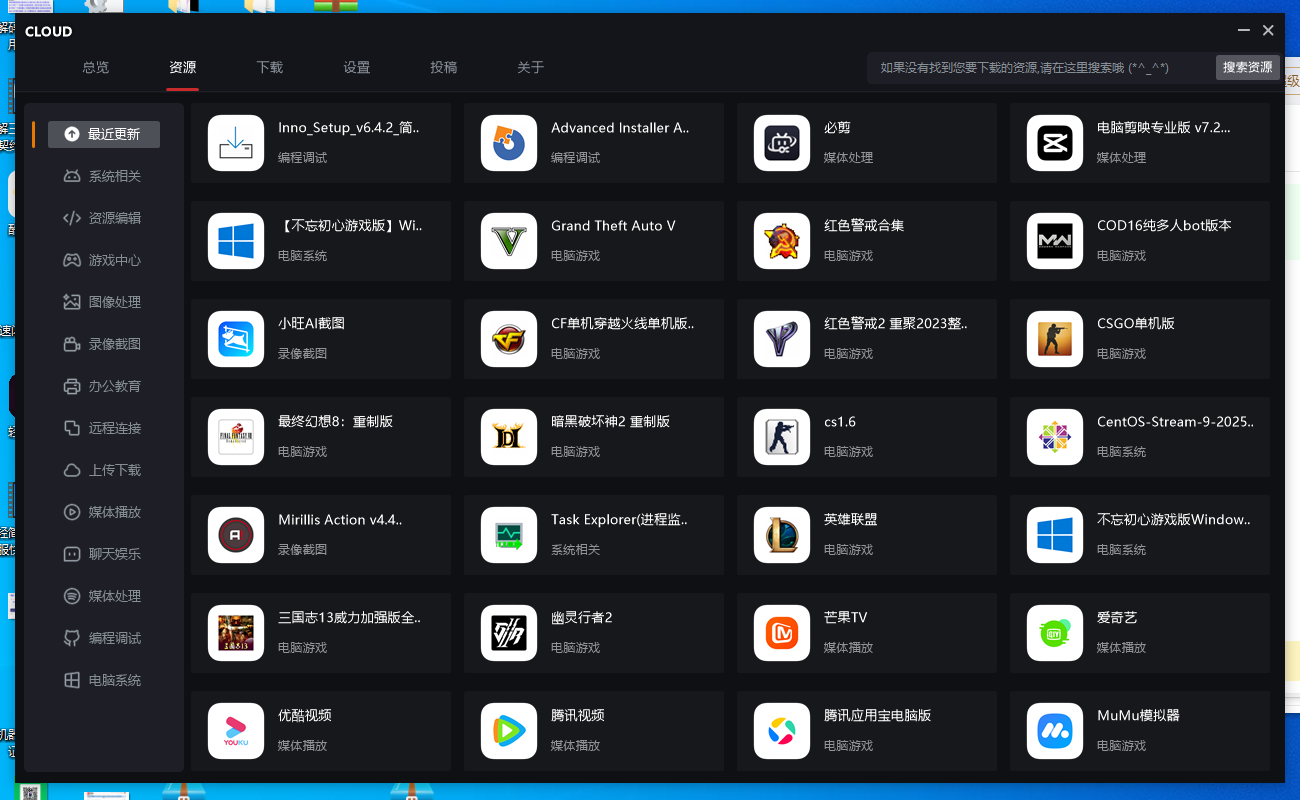Open the Task Explorer icon
Screen dimensions: 1300x800
tap(509, 535)
